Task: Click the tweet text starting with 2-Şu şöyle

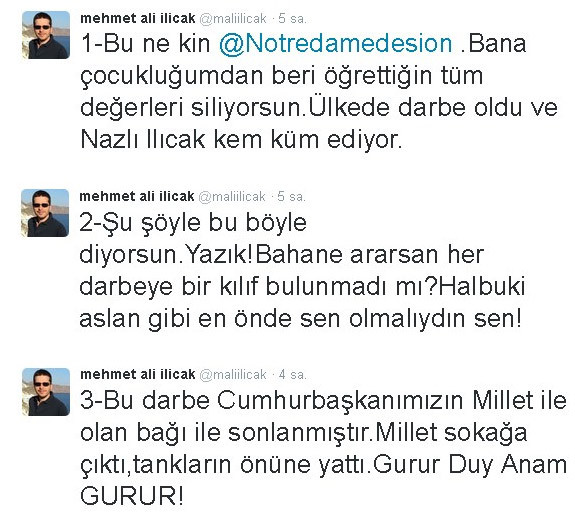Action: 303,271
